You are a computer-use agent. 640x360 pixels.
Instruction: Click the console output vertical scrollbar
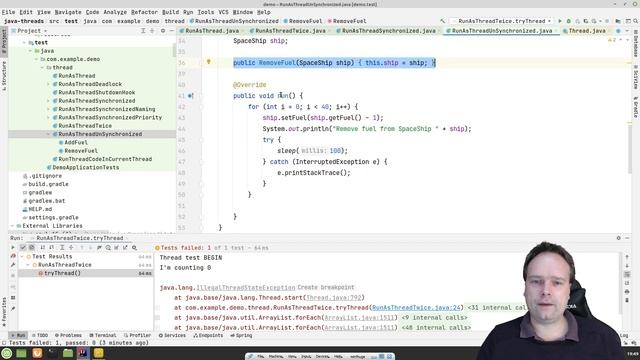pos(621,284)
